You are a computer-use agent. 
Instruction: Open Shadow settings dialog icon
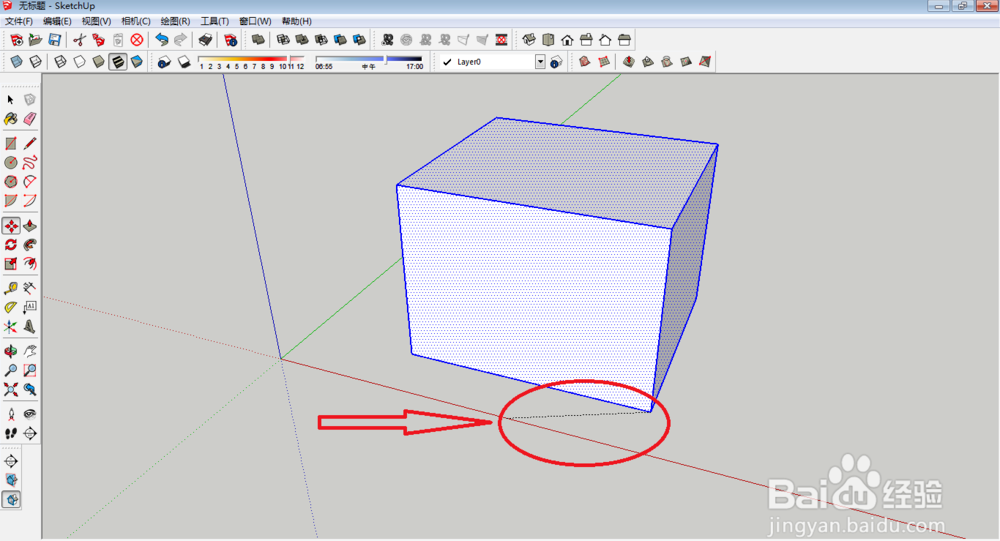(164, 62)
